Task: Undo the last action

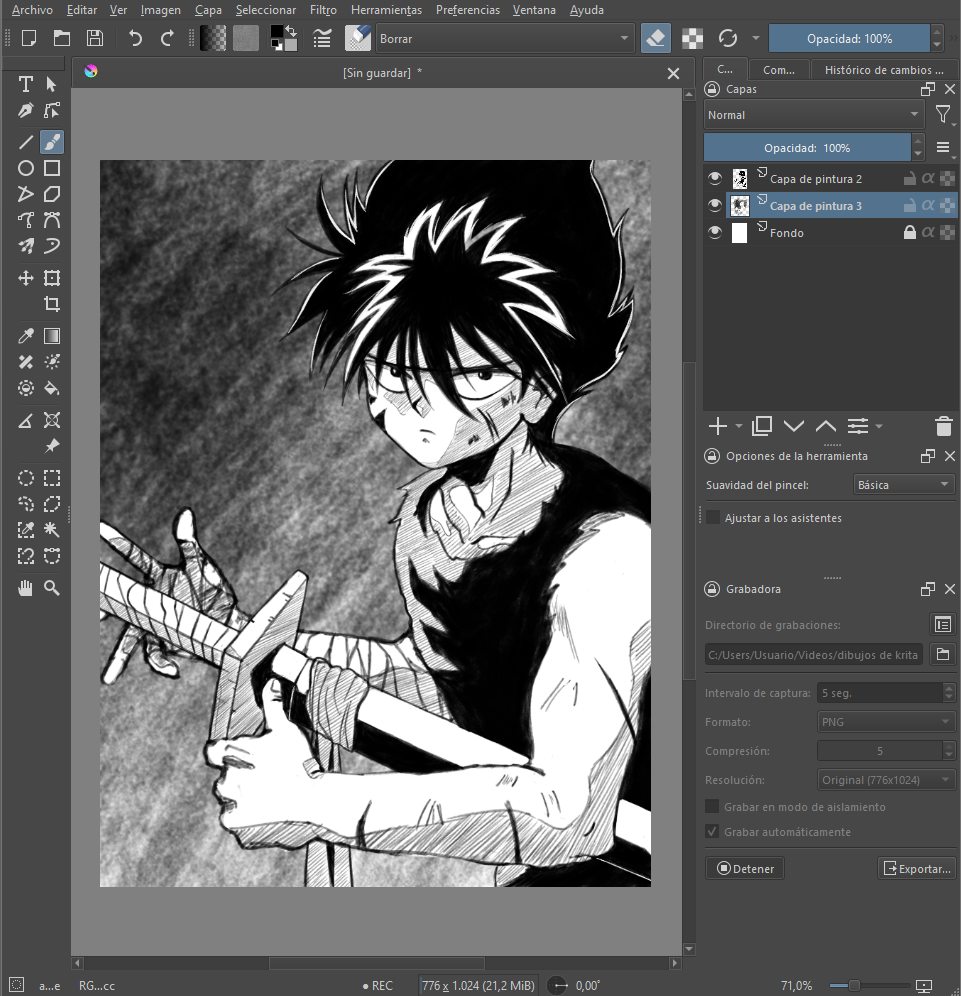Action: [x=135, y=39]
